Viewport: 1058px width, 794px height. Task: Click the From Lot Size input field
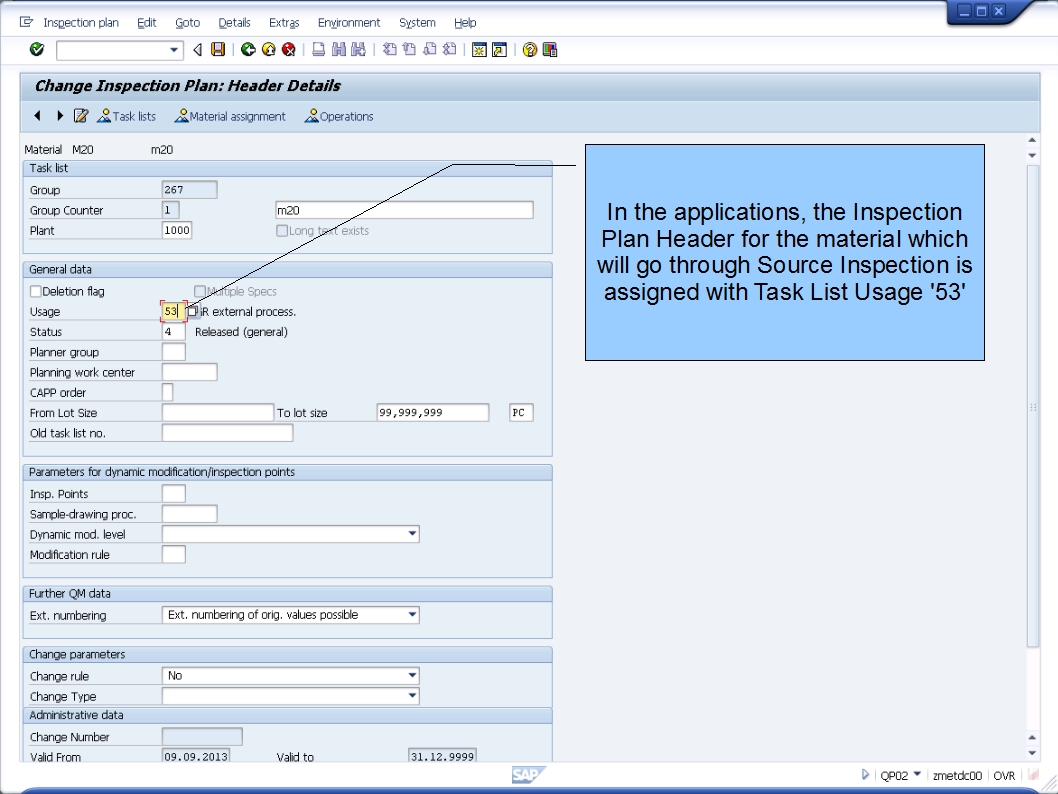coord(217,412)
